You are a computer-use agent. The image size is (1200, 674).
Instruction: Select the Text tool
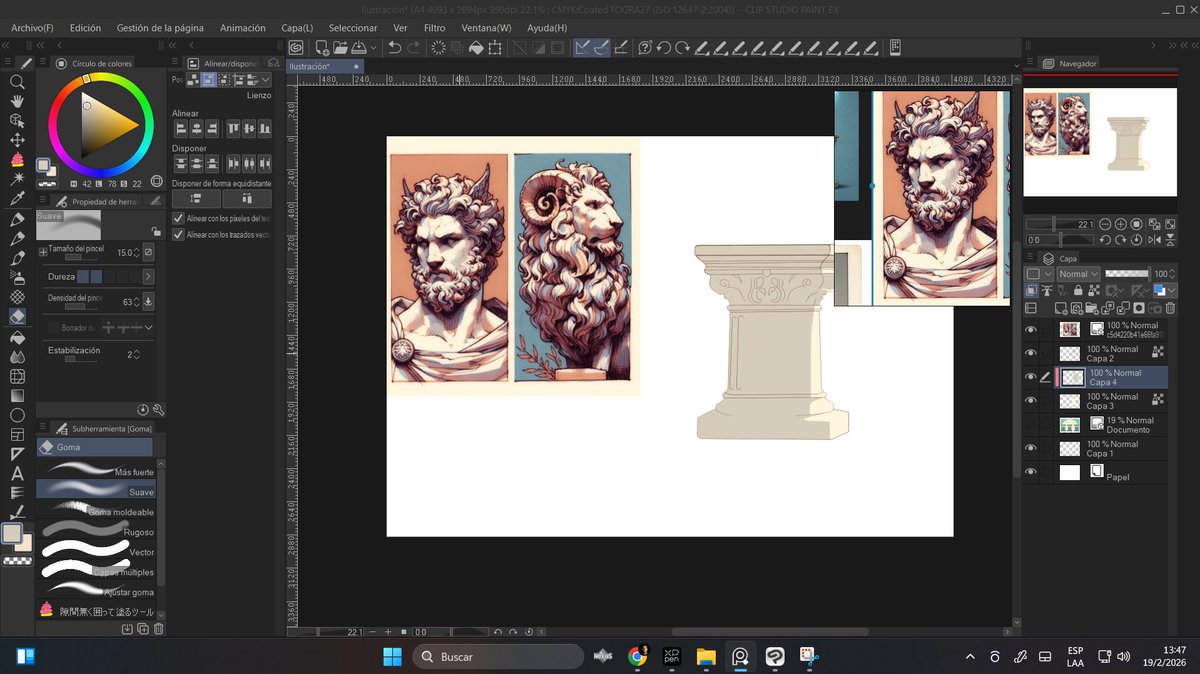17,473
